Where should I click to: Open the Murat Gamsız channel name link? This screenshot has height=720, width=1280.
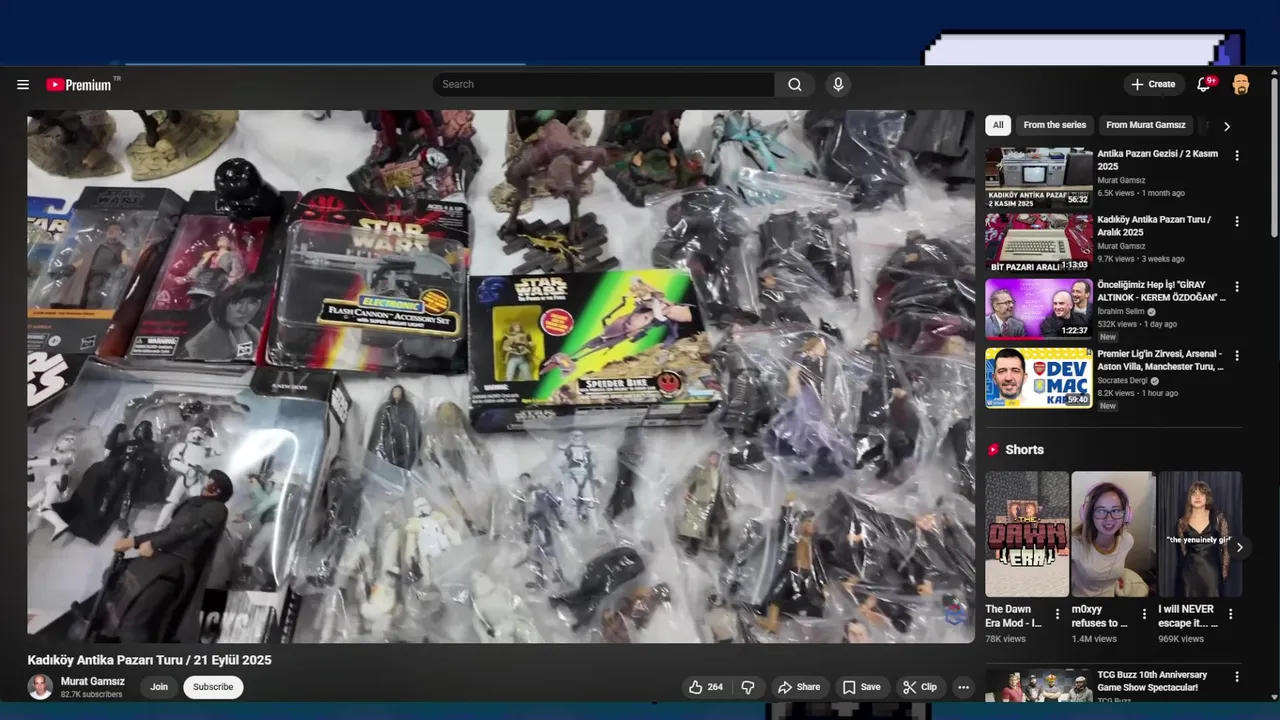click(x=93, y=681)
